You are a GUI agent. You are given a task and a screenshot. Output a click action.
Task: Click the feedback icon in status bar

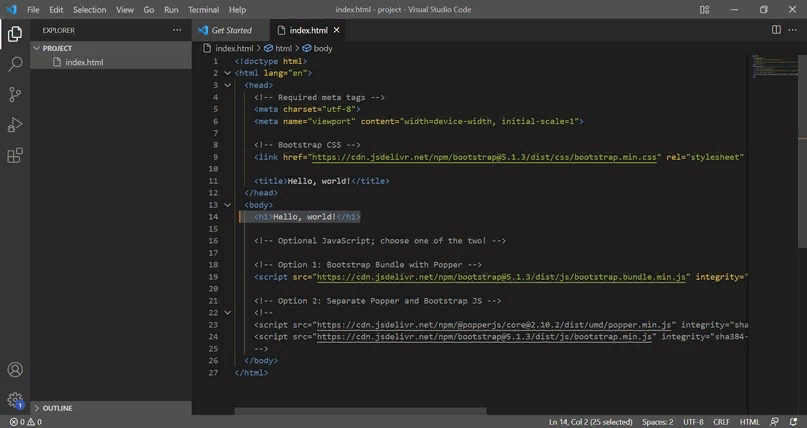click(x=774, y=422)
